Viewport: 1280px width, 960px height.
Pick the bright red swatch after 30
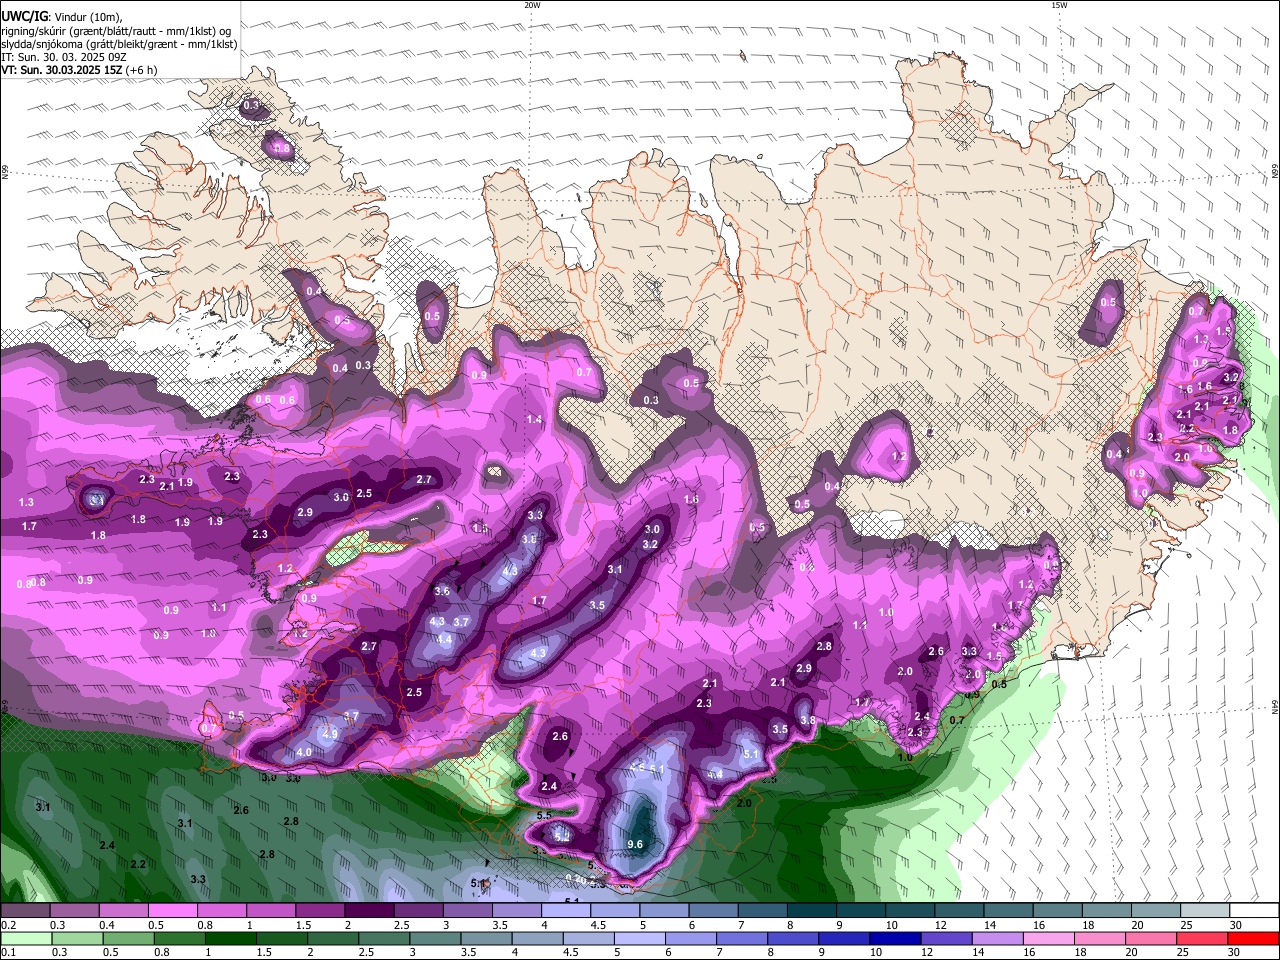tap(1253, 938)
